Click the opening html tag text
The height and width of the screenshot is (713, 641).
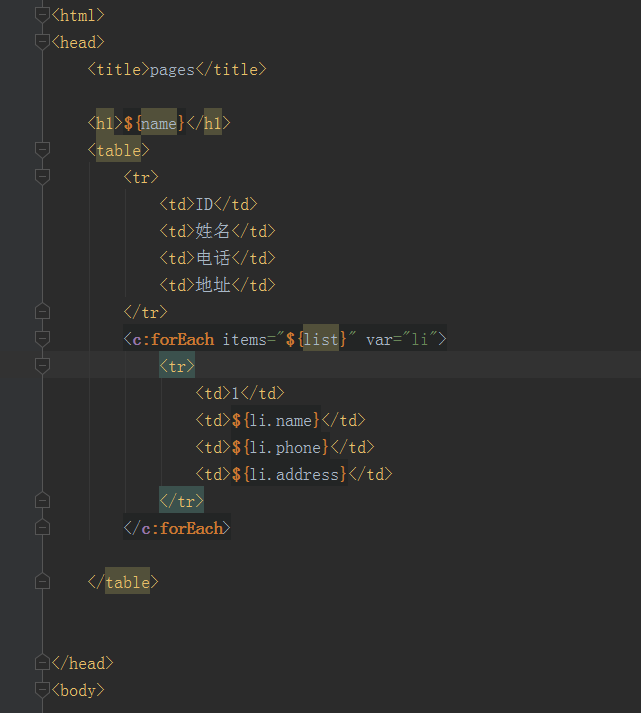(78, 15)
